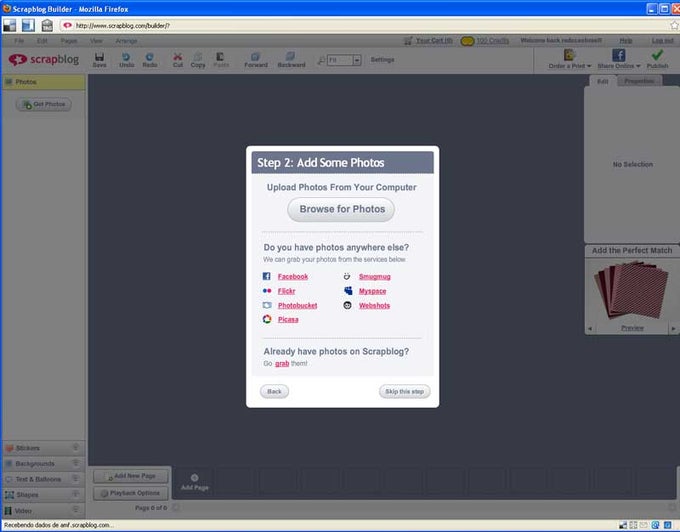
Task: Click Playback Options button
Action: [x=131, y=493]
